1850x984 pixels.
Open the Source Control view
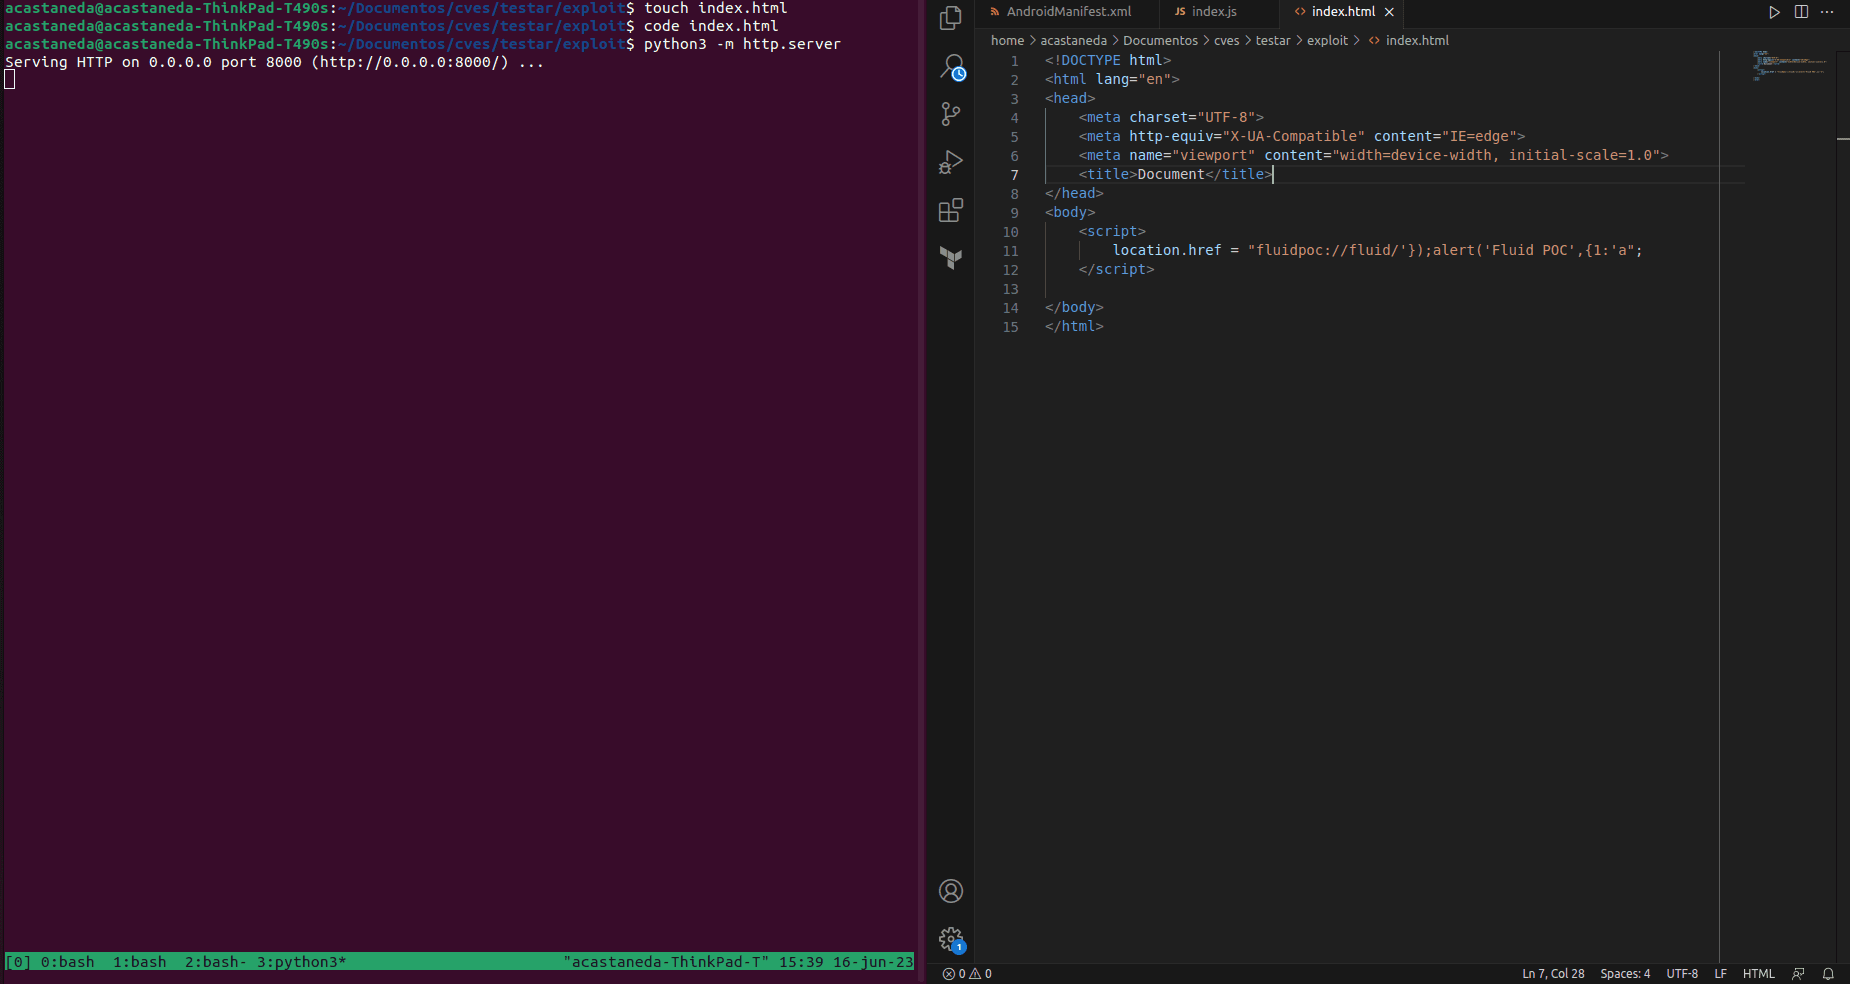[x=951, y=114]
